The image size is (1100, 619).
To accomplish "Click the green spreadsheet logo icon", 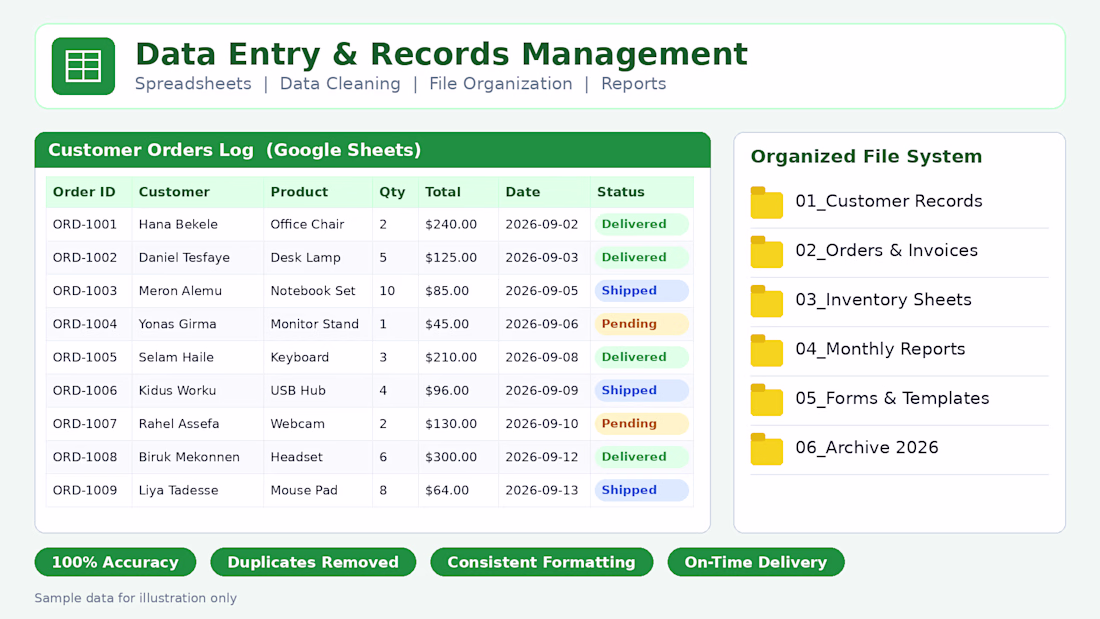I will coord(83,66).
